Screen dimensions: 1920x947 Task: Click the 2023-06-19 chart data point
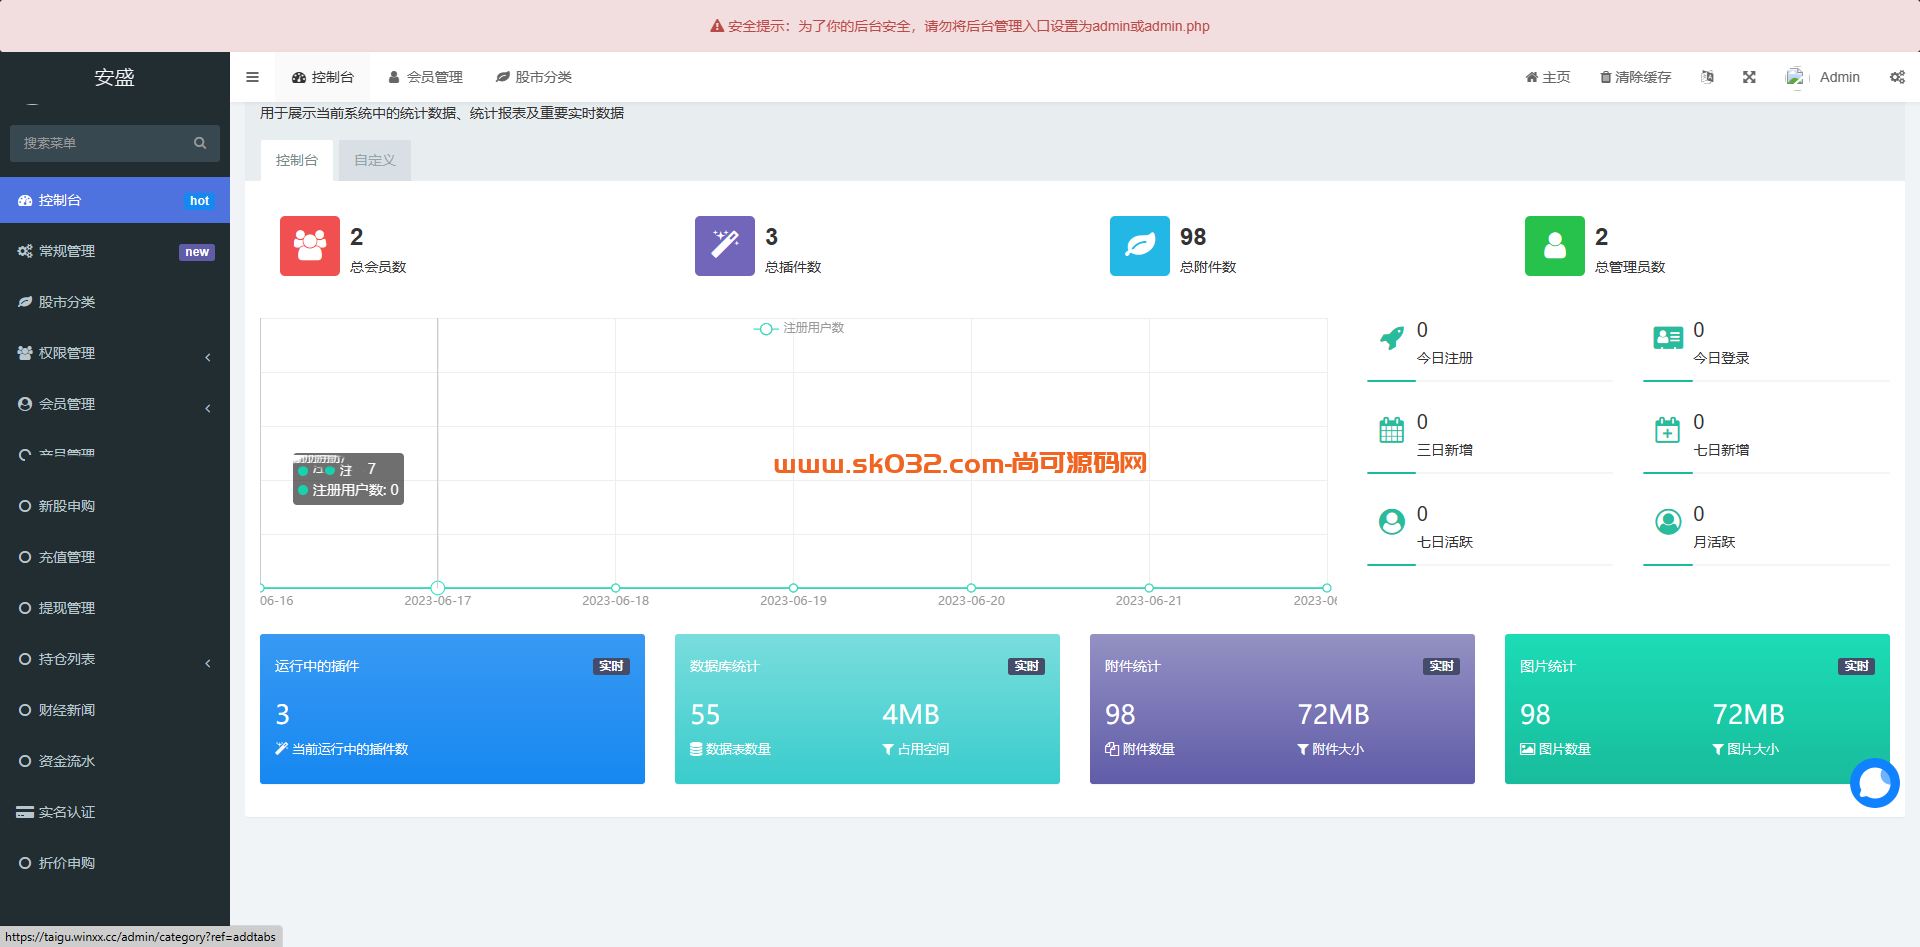(x=793, y=588)
